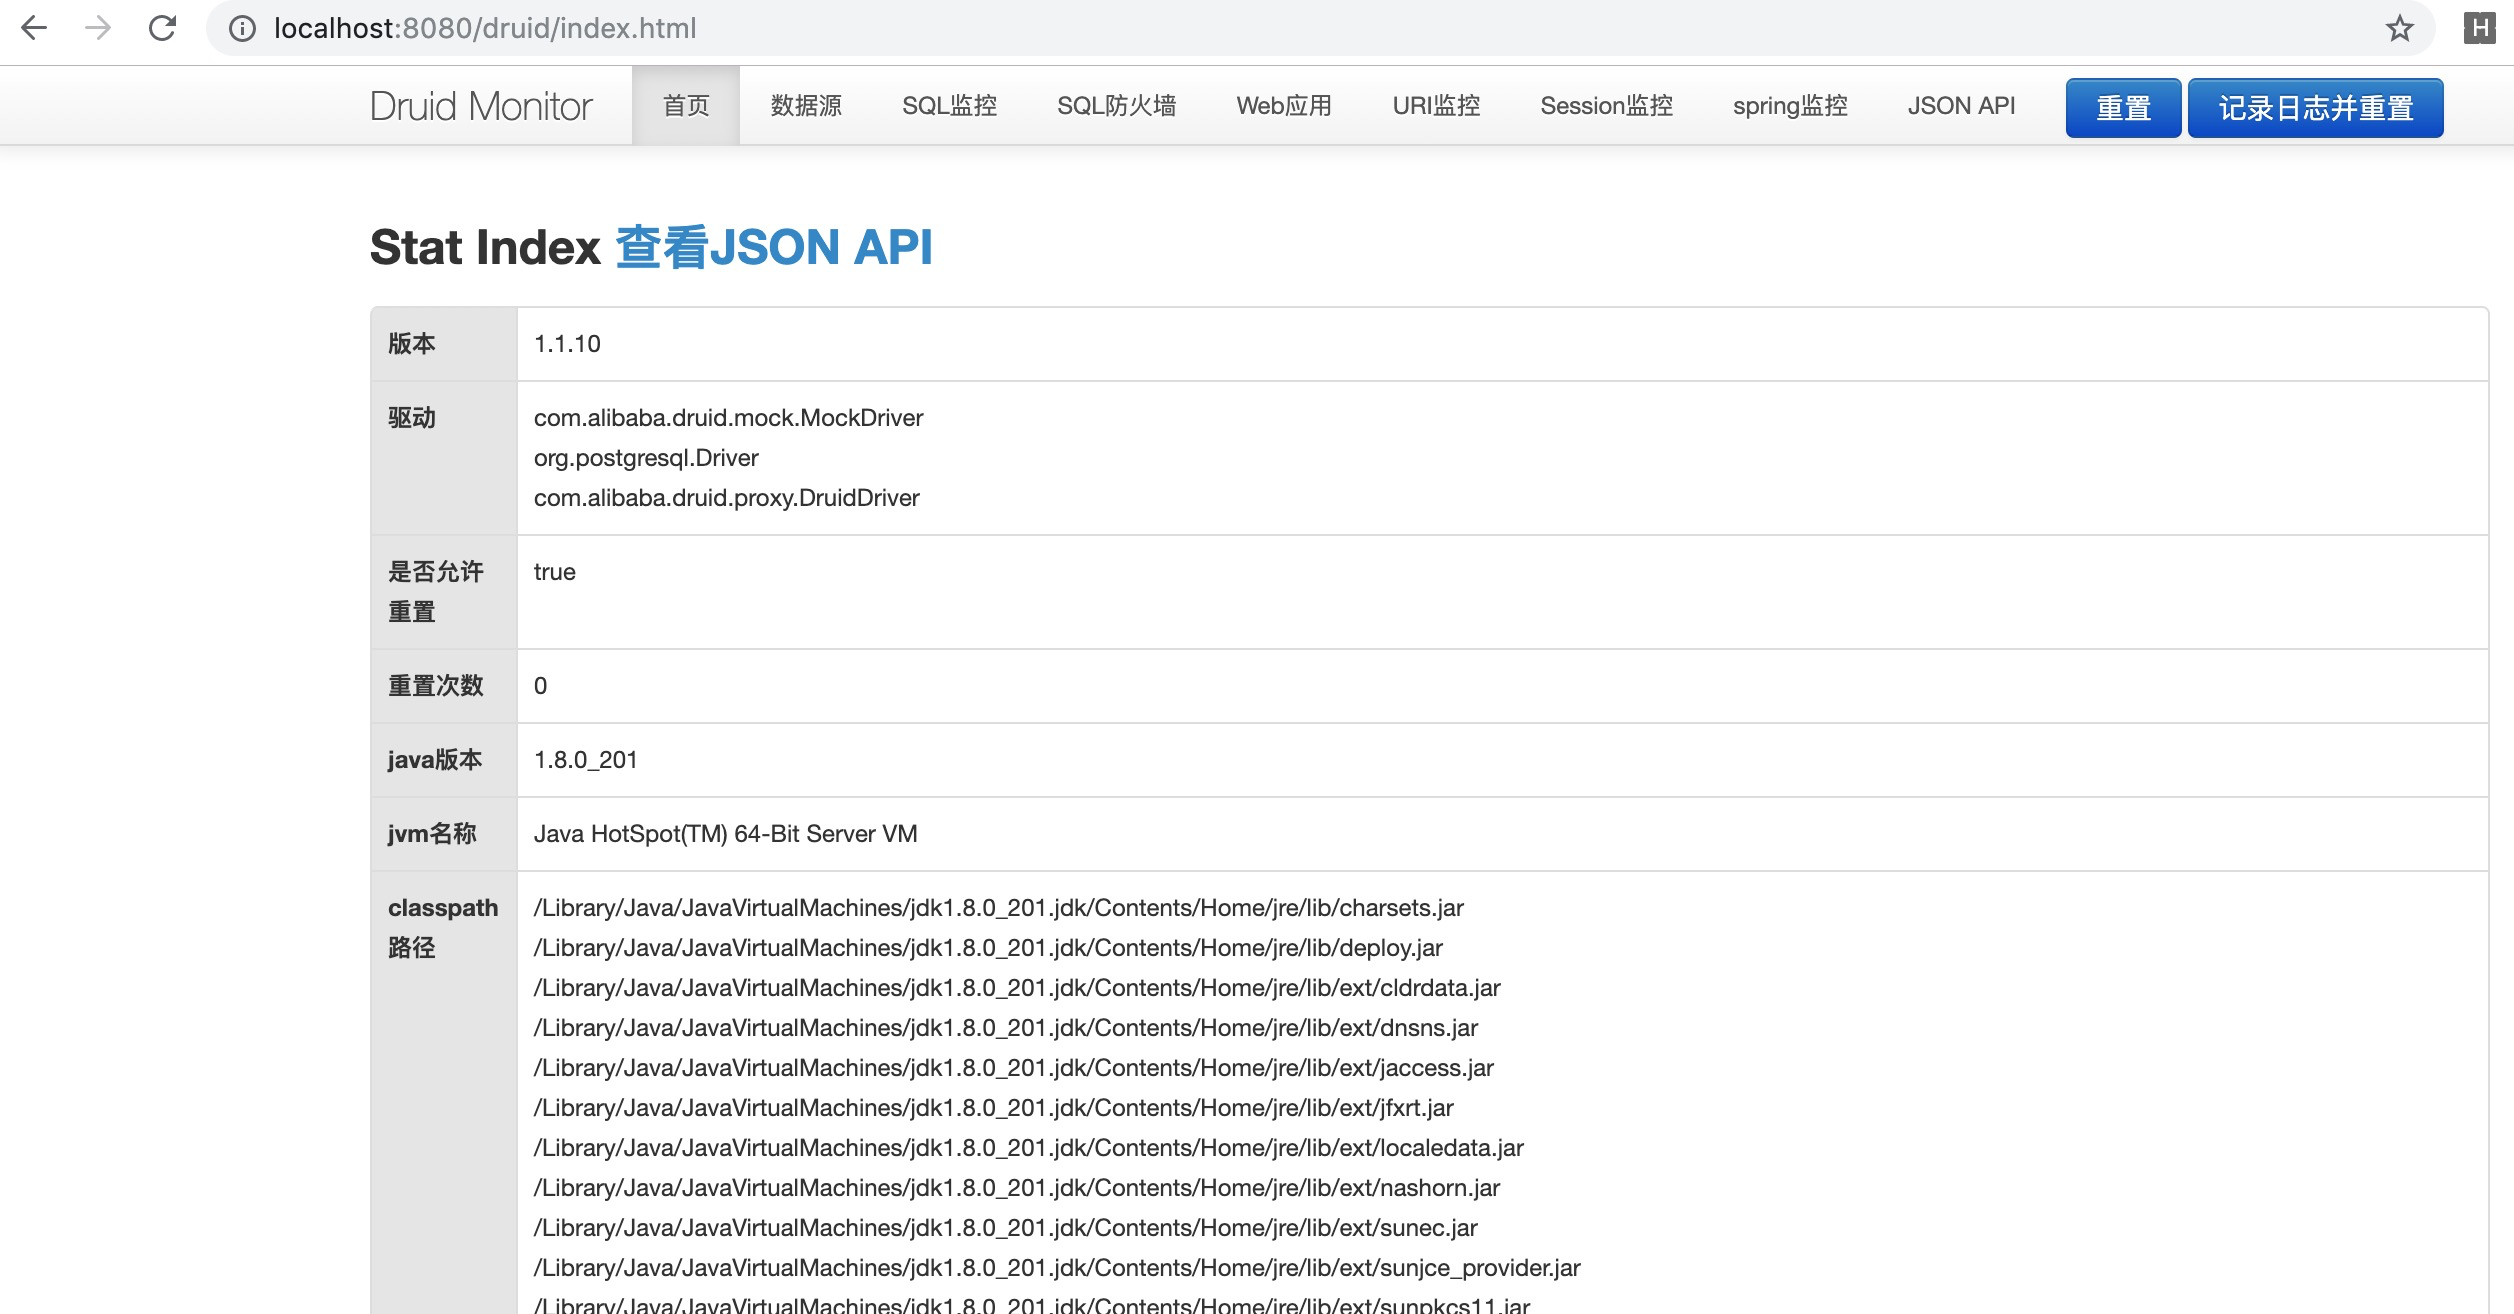Select com.alibaba.druid.mock.MockDriver text
The width and height of the screenshot is (2514, 1314).
pos(728,418)
